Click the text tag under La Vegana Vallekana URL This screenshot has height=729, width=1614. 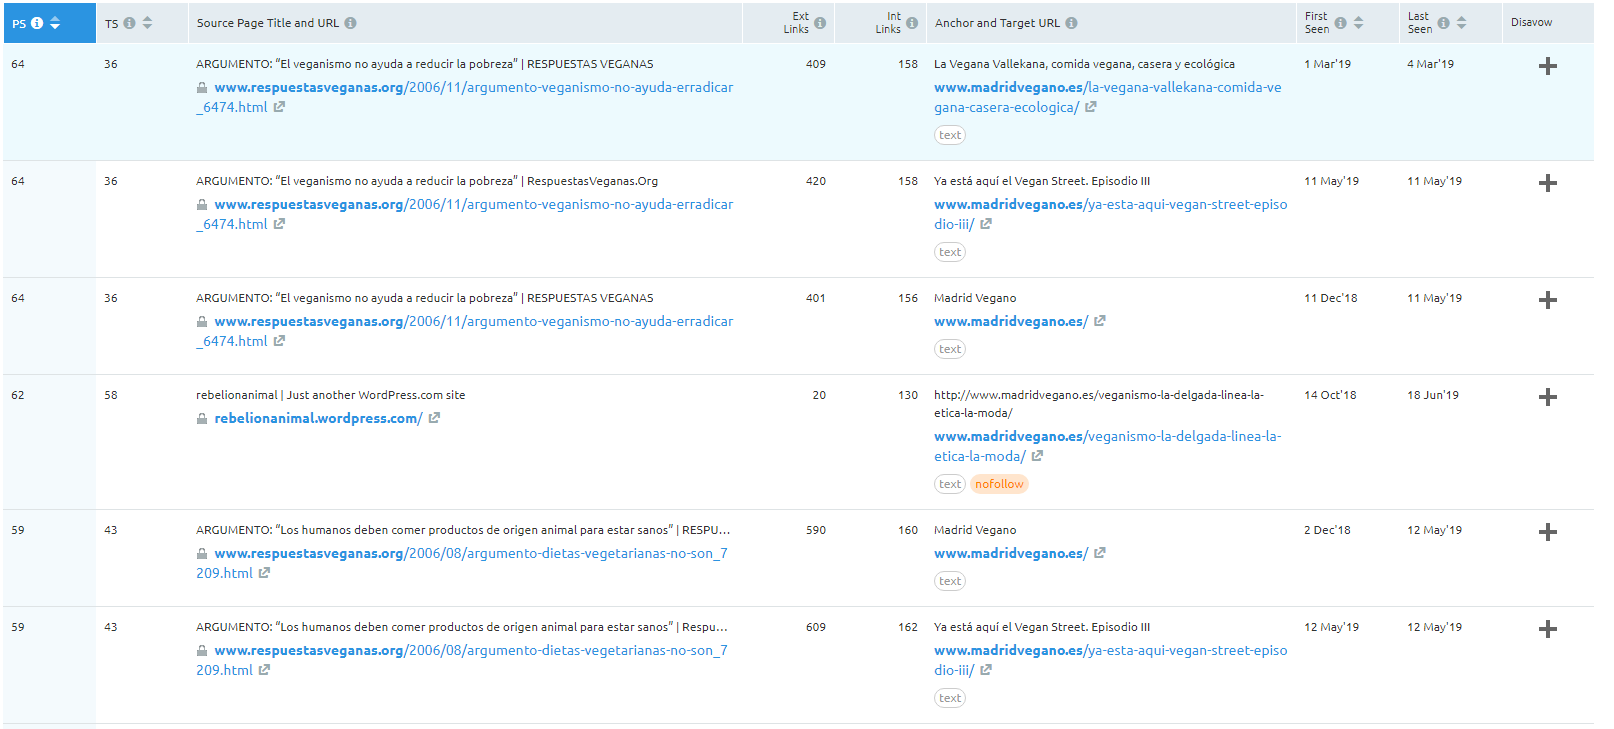(950, 135)
